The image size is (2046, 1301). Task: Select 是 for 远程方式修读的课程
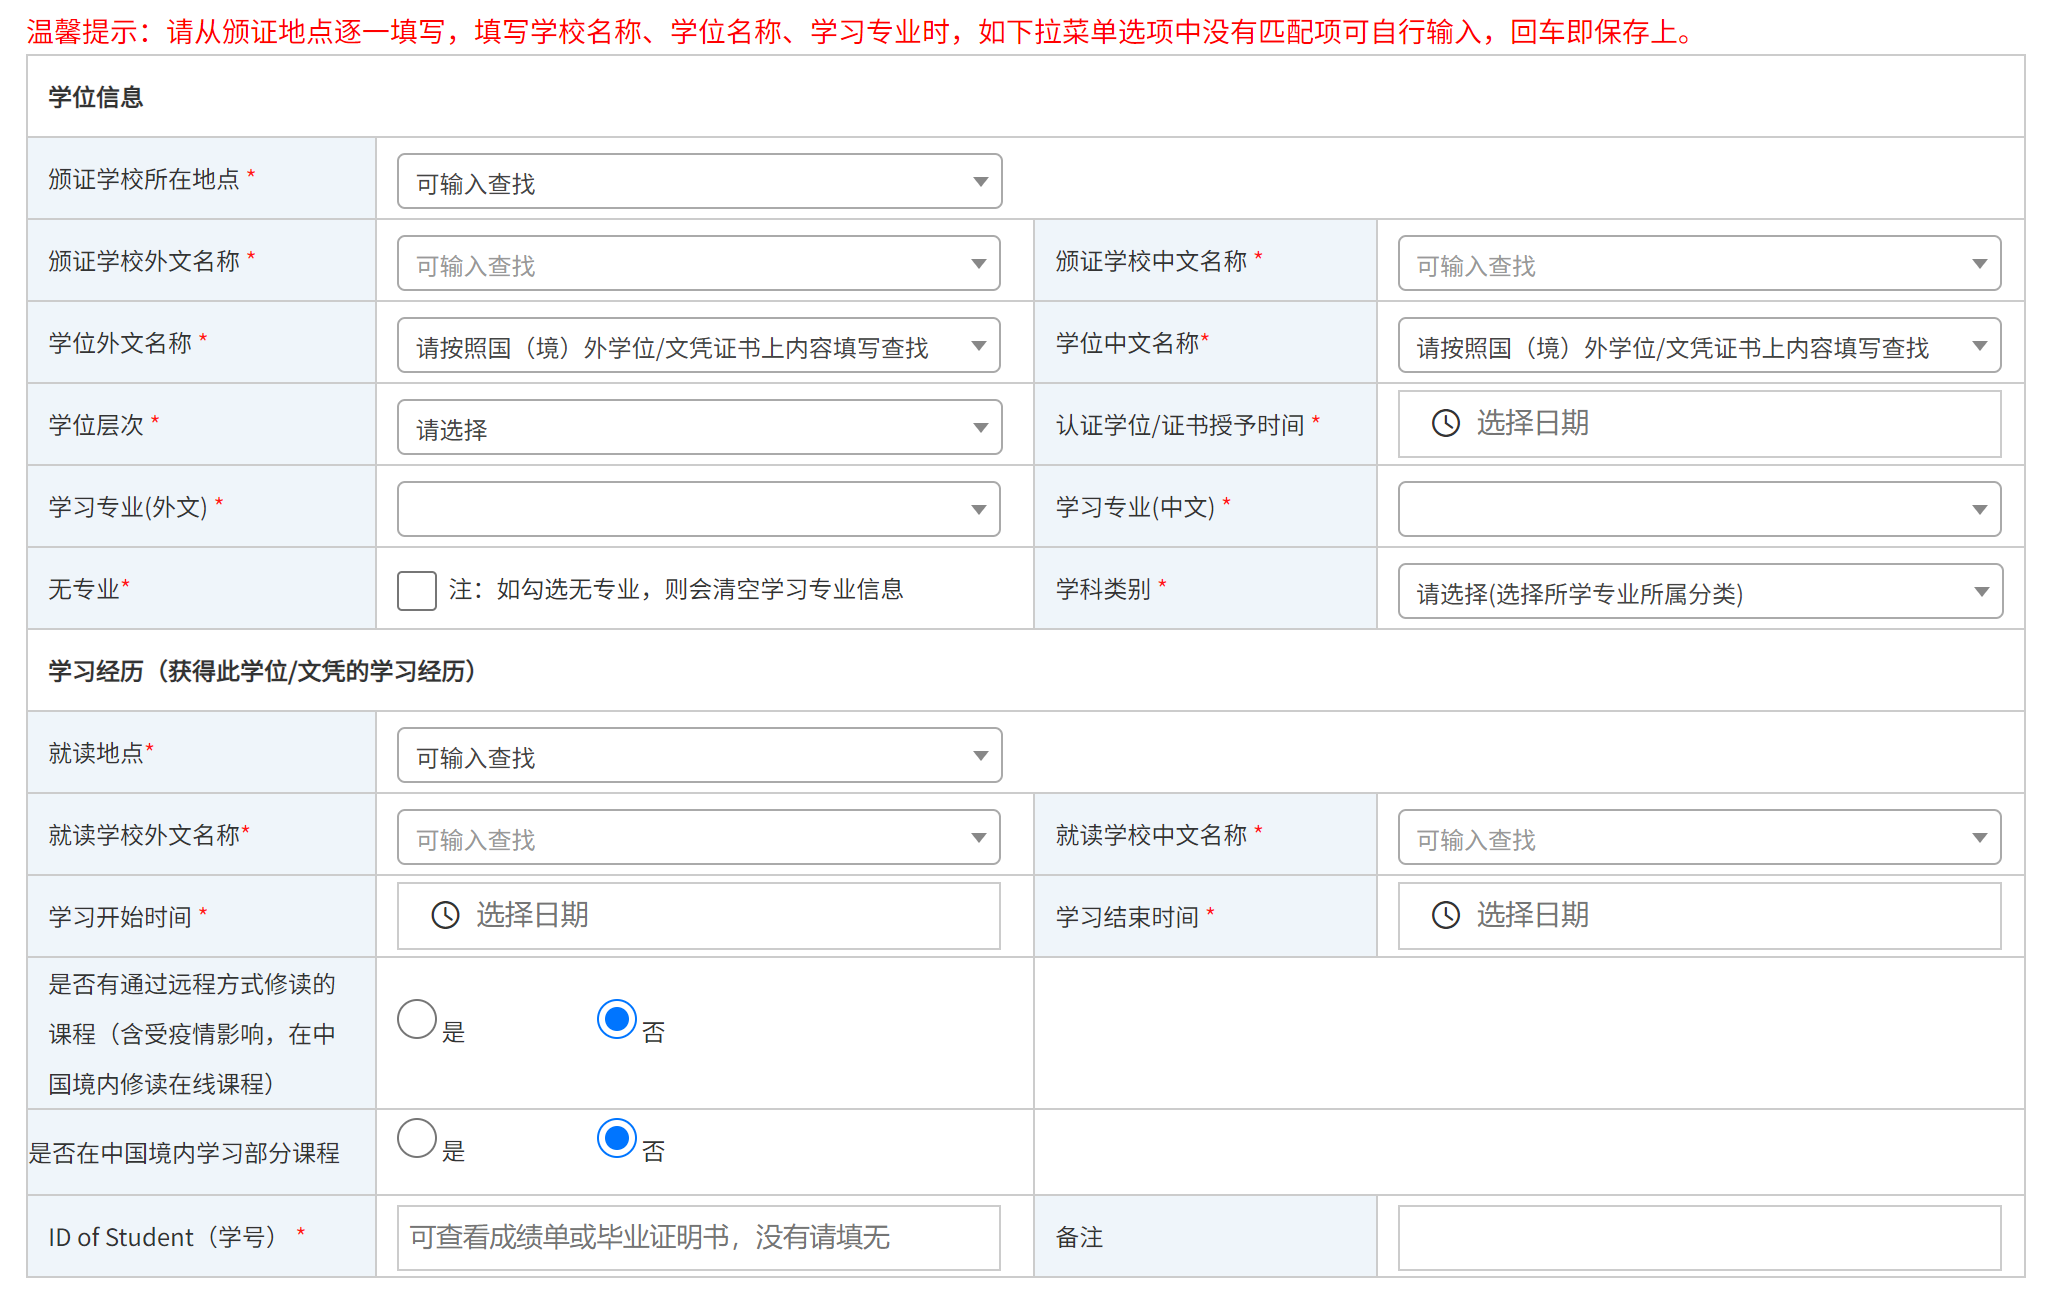(x=417, y=1019)
